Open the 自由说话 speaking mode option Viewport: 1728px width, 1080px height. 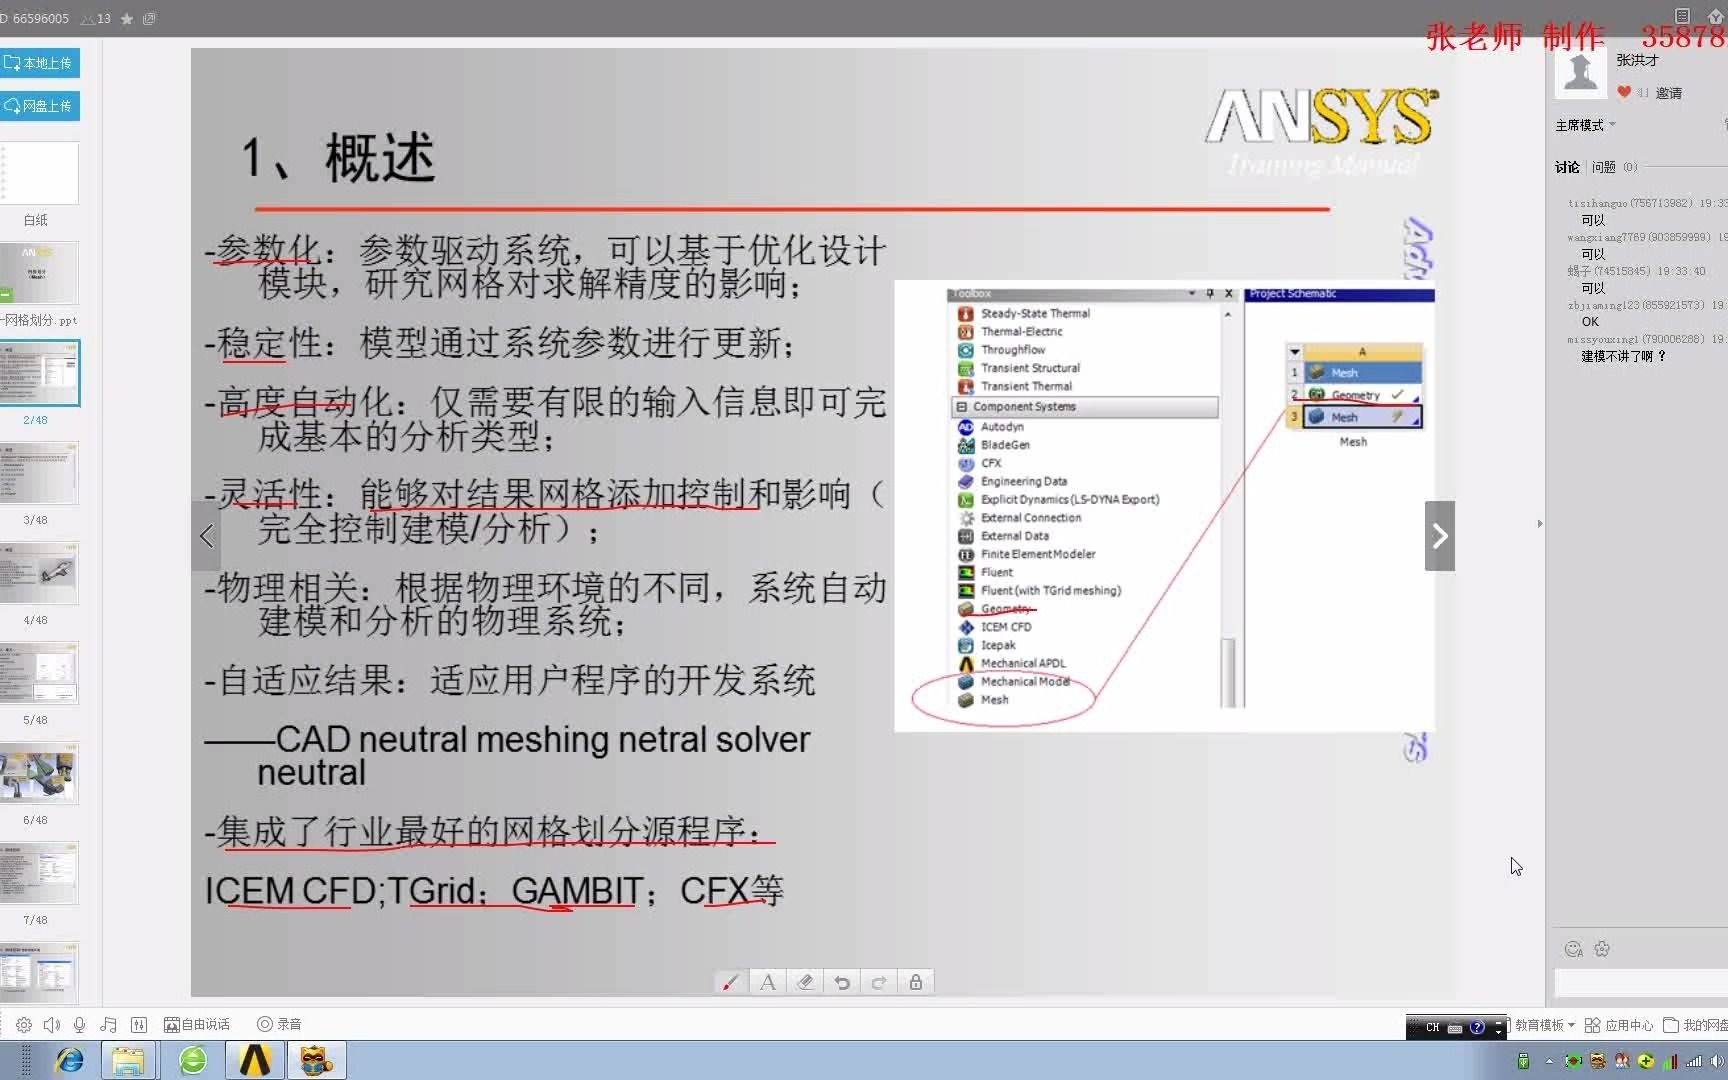(x=197, y=1024)
